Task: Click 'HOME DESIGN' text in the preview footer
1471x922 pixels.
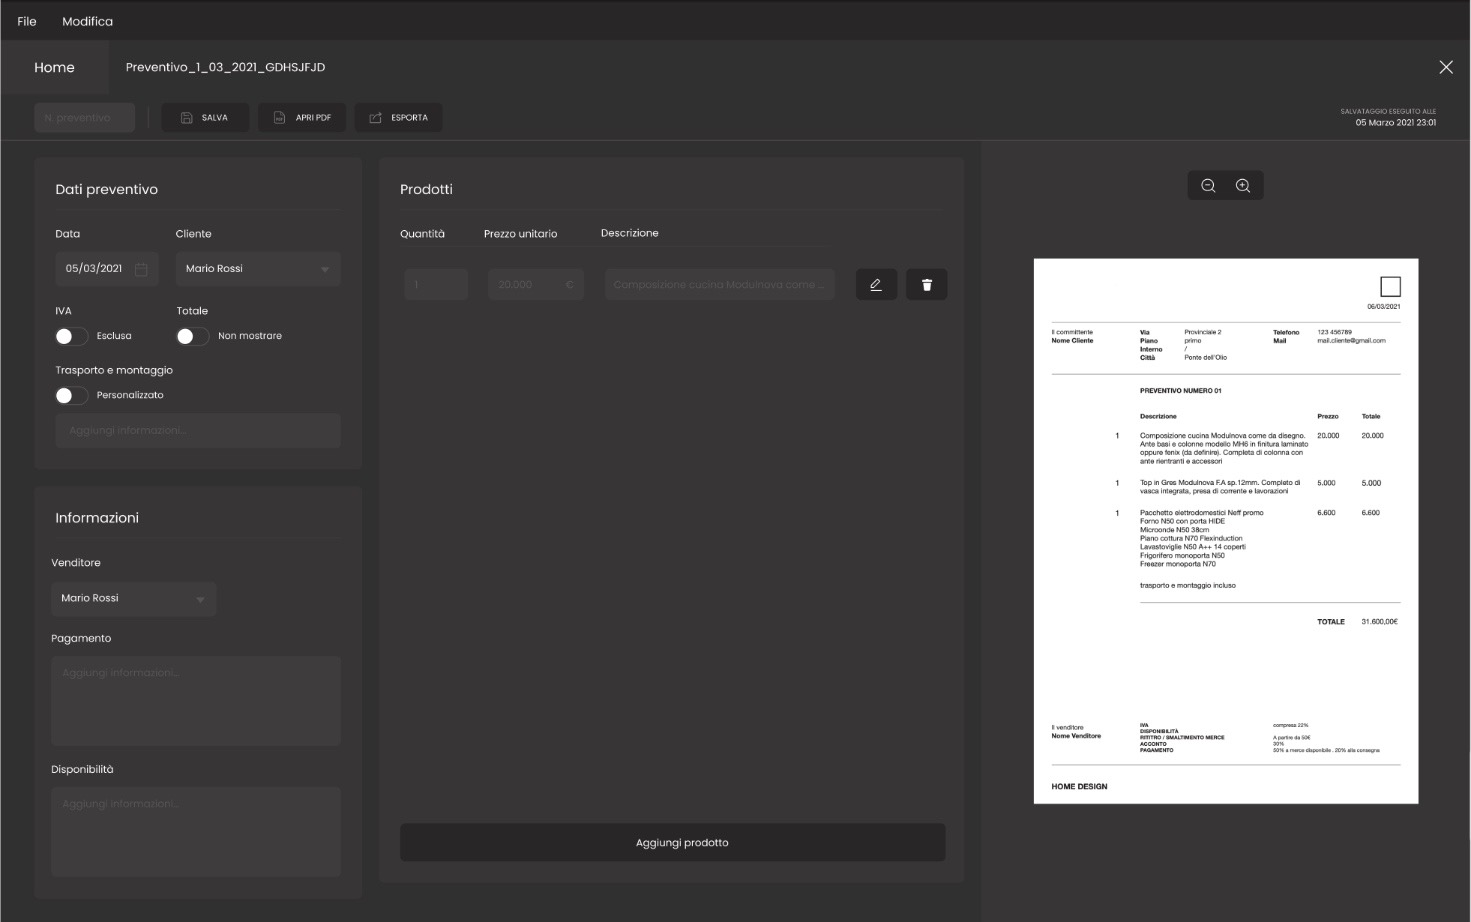Action: tap(1079, 787)
